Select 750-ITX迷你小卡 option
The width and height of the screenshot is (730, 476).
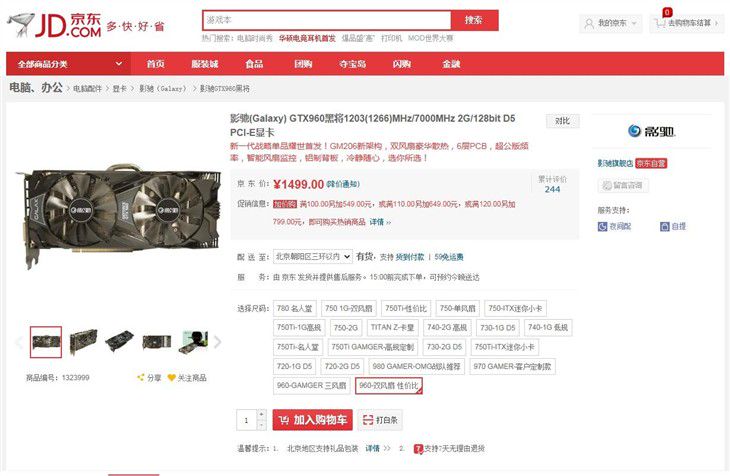515,308
